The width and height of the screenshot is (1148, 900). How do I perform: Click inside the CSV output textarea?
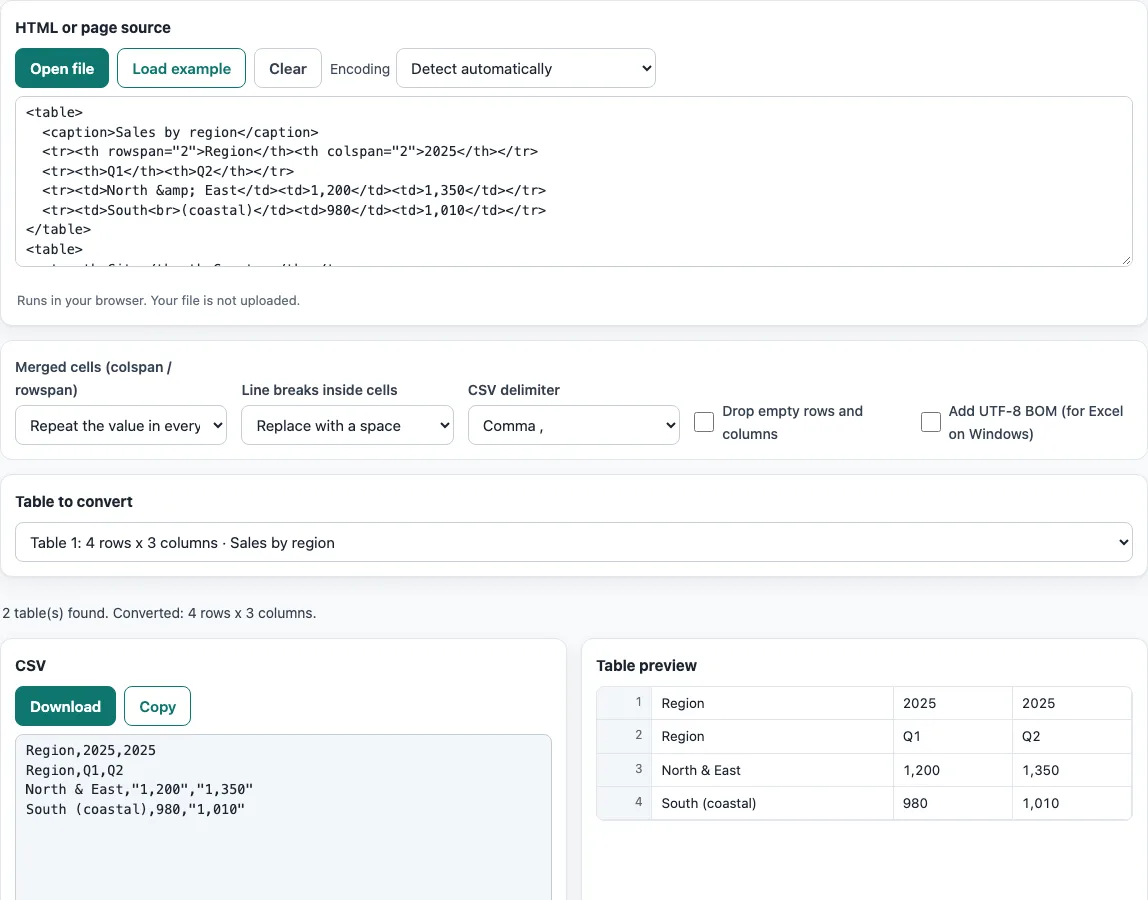point(283,817)
